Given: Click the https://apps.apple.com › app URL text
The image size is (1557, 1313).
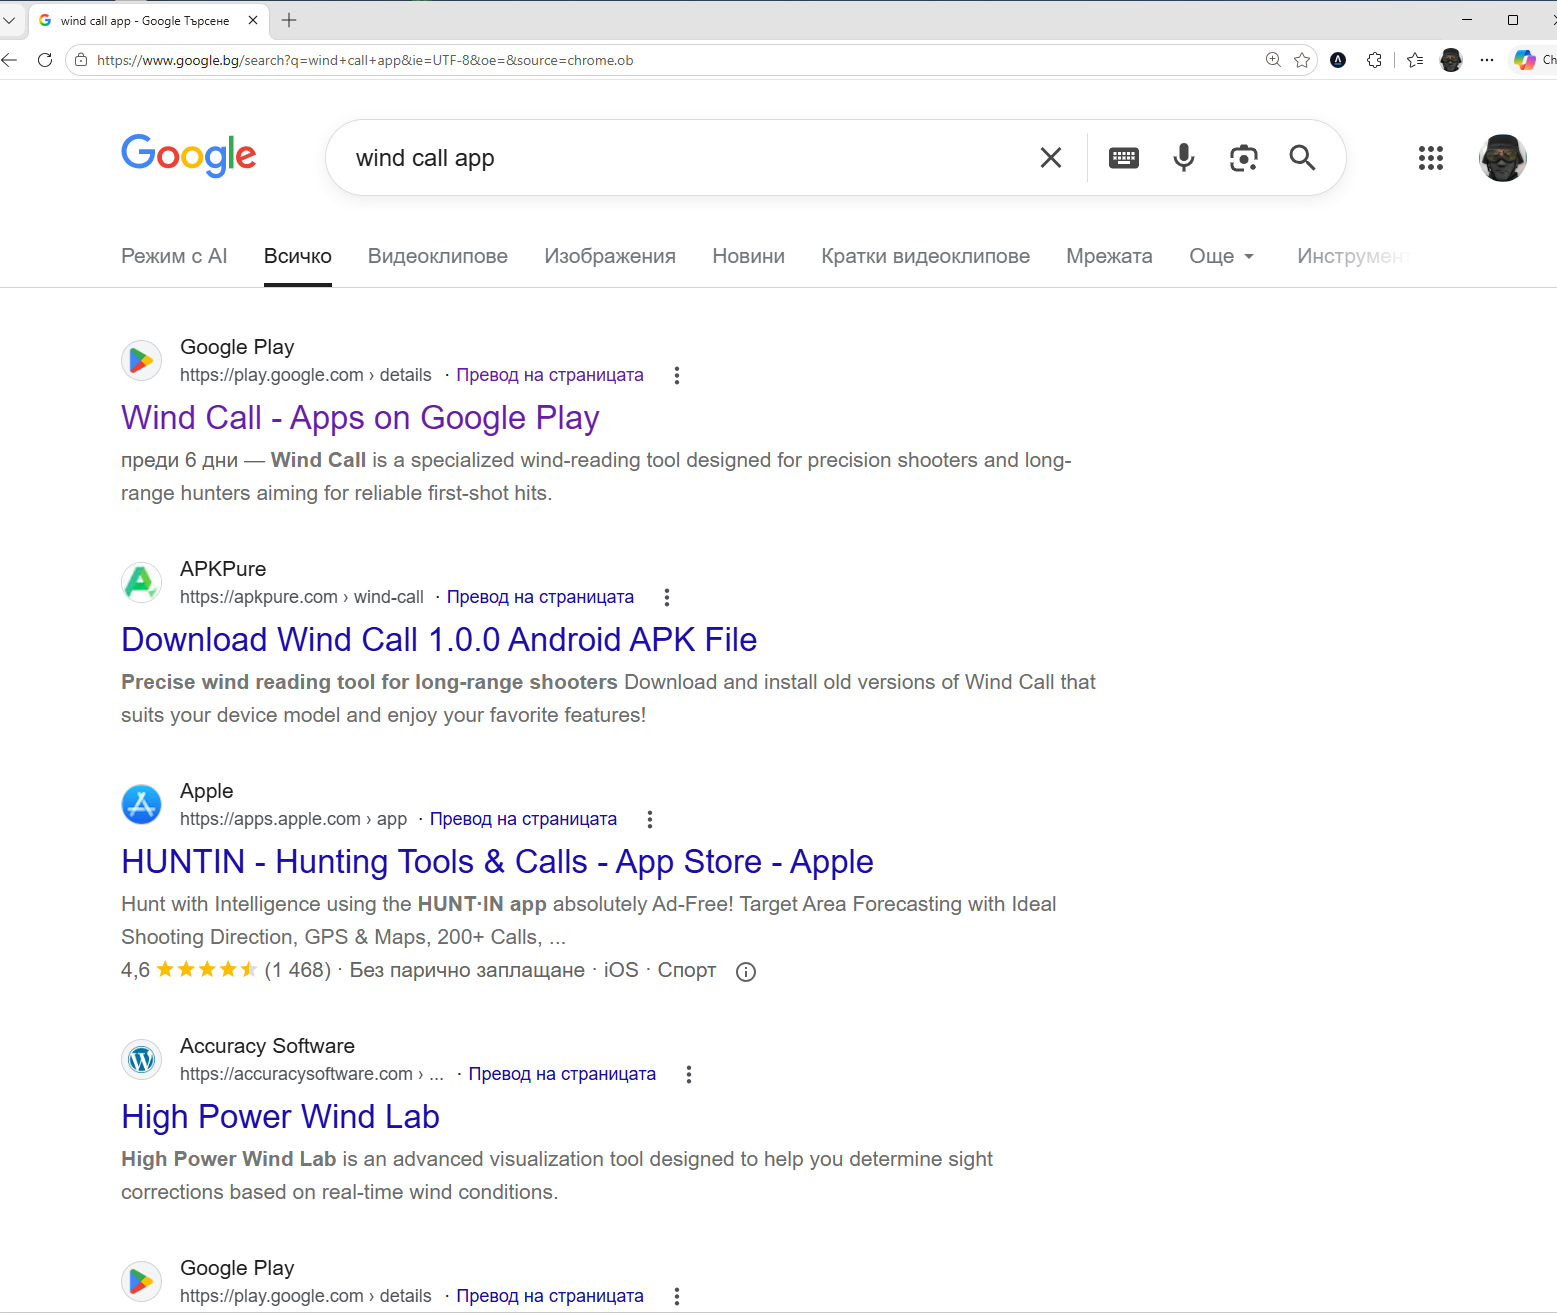Looking at the screenshot, I should 293,819.
